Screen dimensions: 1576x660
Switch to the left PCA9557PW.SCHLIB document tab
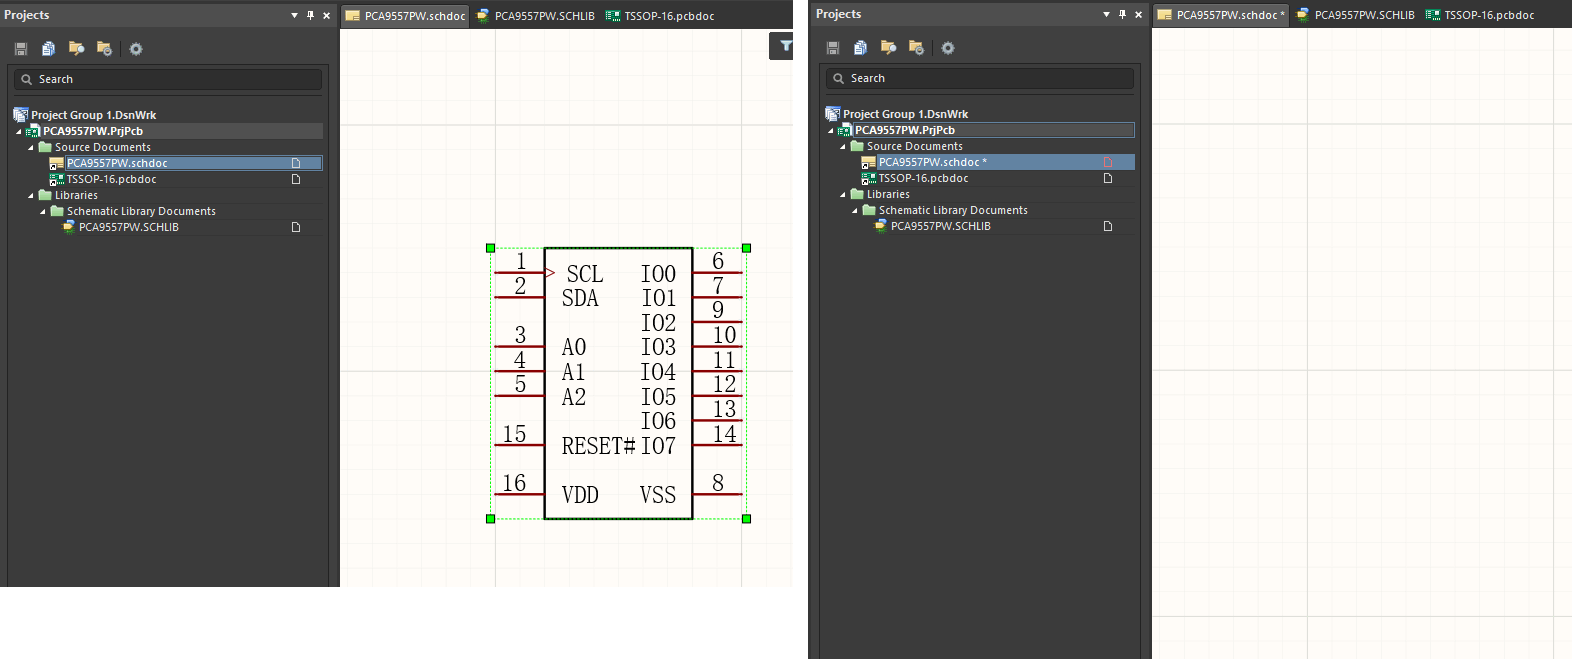[536, 16]
